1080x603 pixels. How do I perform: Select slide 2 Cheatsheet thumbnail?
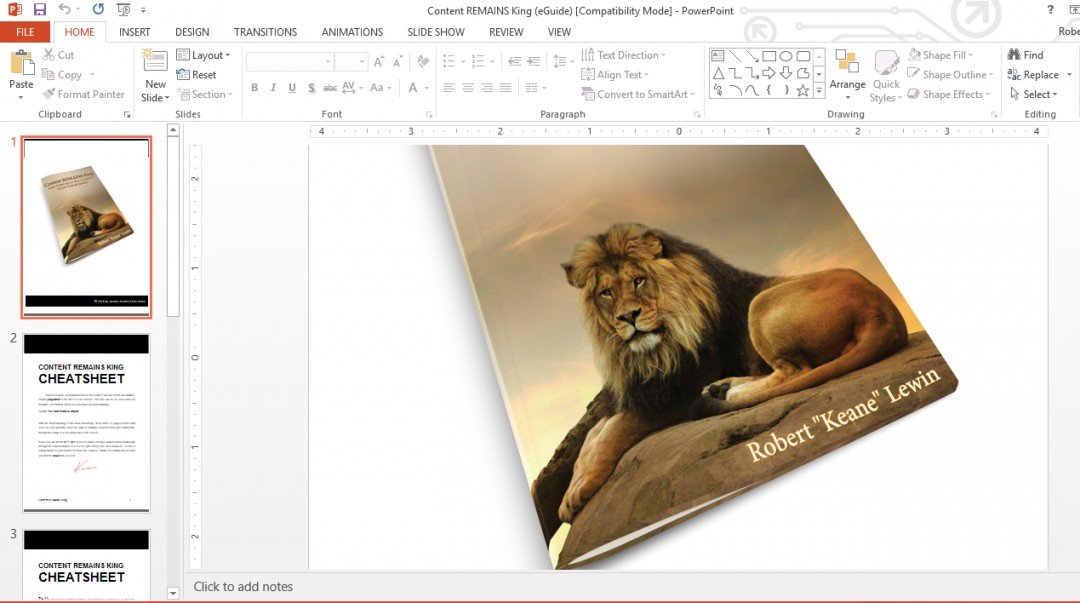[x=86, y=423]
